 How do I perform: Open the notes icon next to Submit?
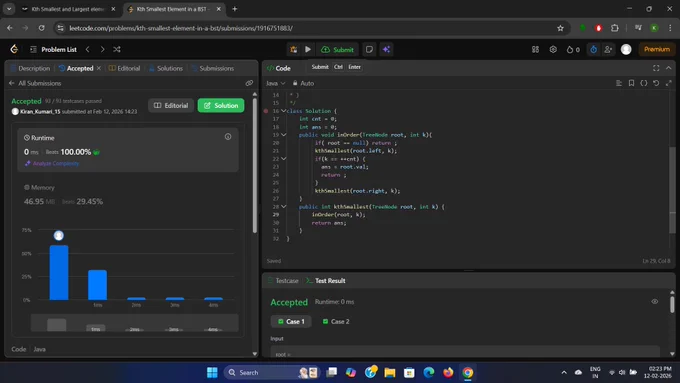point(369,49)
